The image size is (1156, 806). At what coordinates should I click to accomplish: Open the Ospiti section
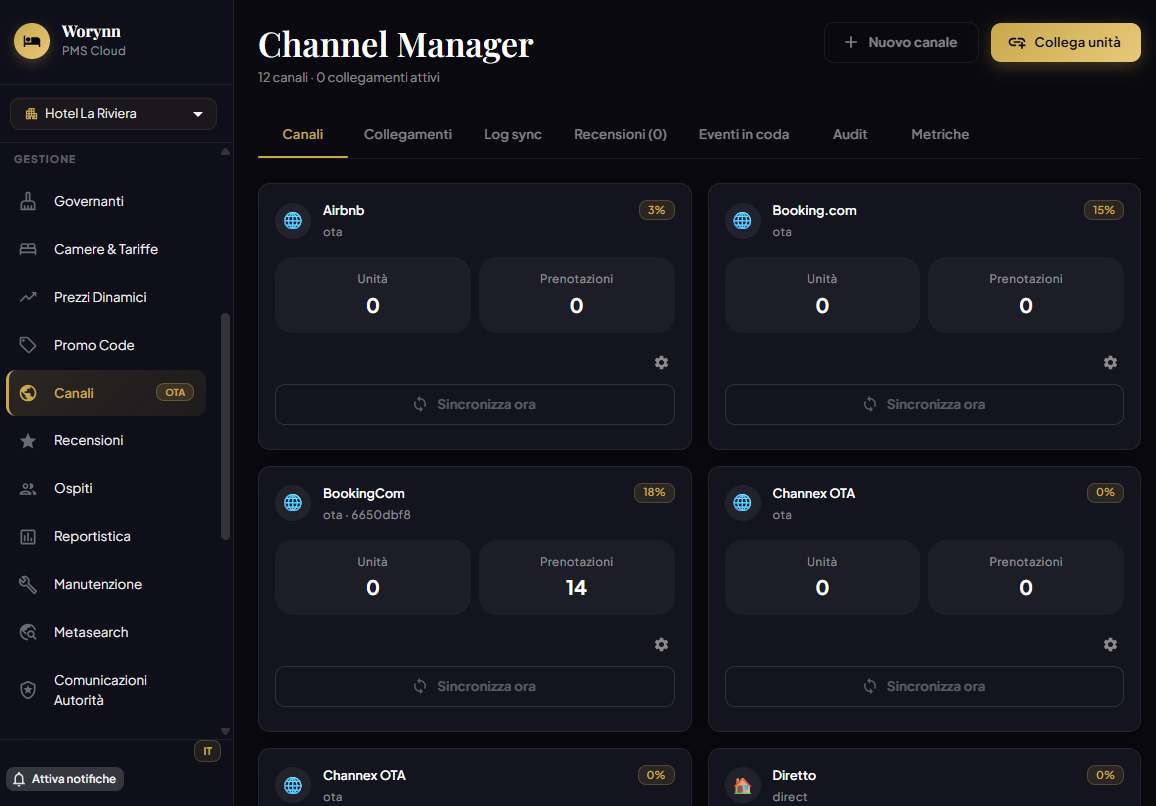coord(107,488)
